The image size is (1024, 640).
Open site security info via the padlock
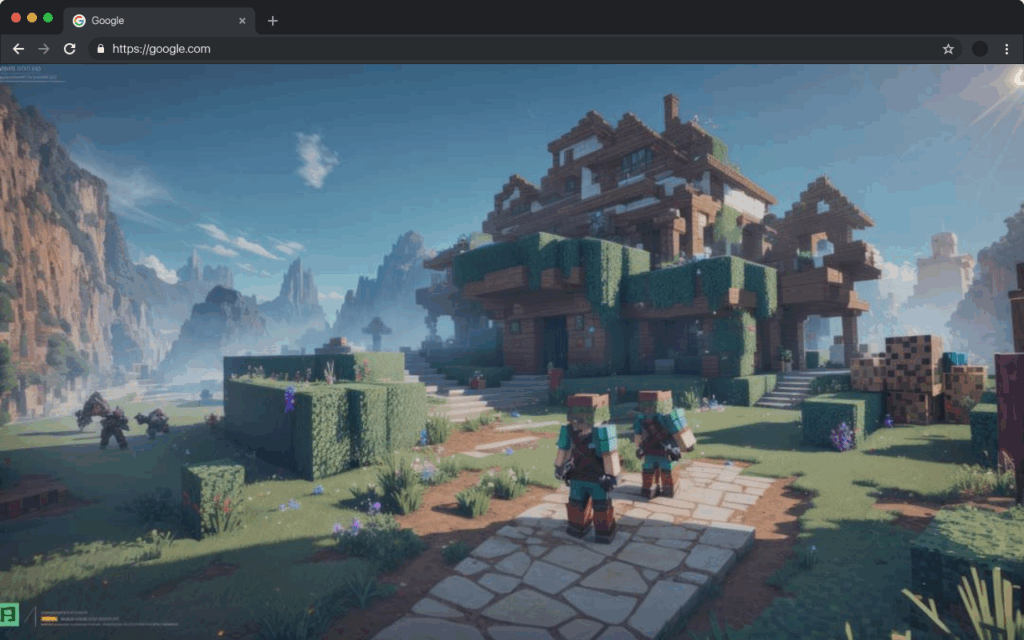point(101,48)
